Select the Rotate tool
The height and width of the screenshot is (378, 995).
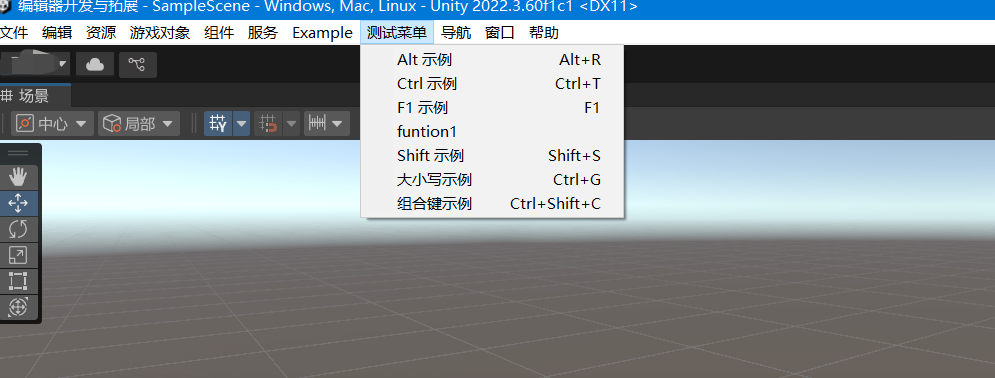coord(18,229)
